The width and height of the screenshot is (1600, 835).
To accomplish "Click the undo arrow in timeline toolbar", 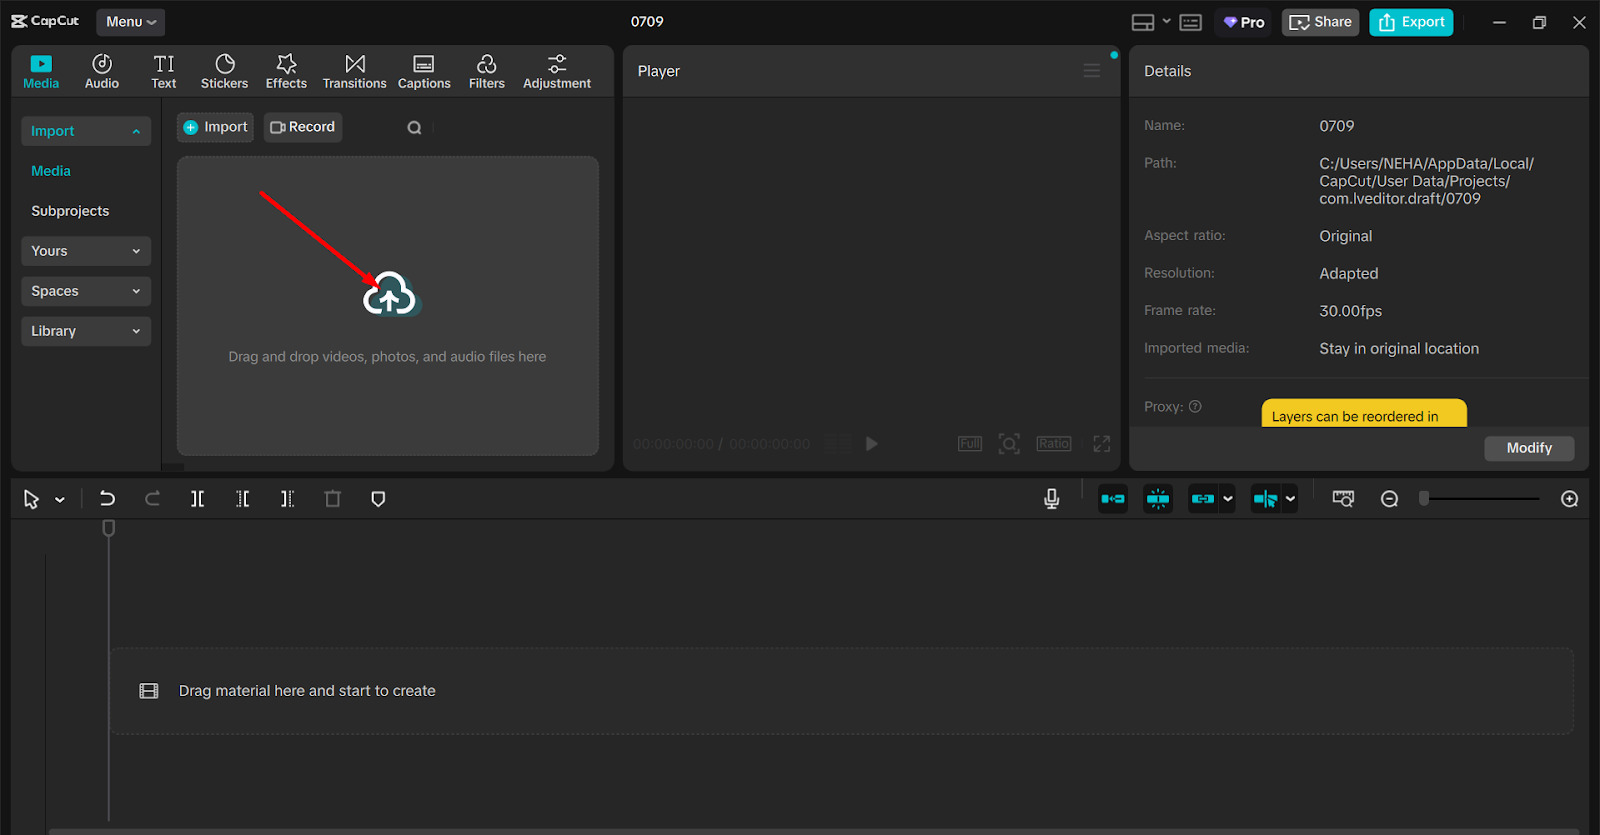I will click(107, 499).
